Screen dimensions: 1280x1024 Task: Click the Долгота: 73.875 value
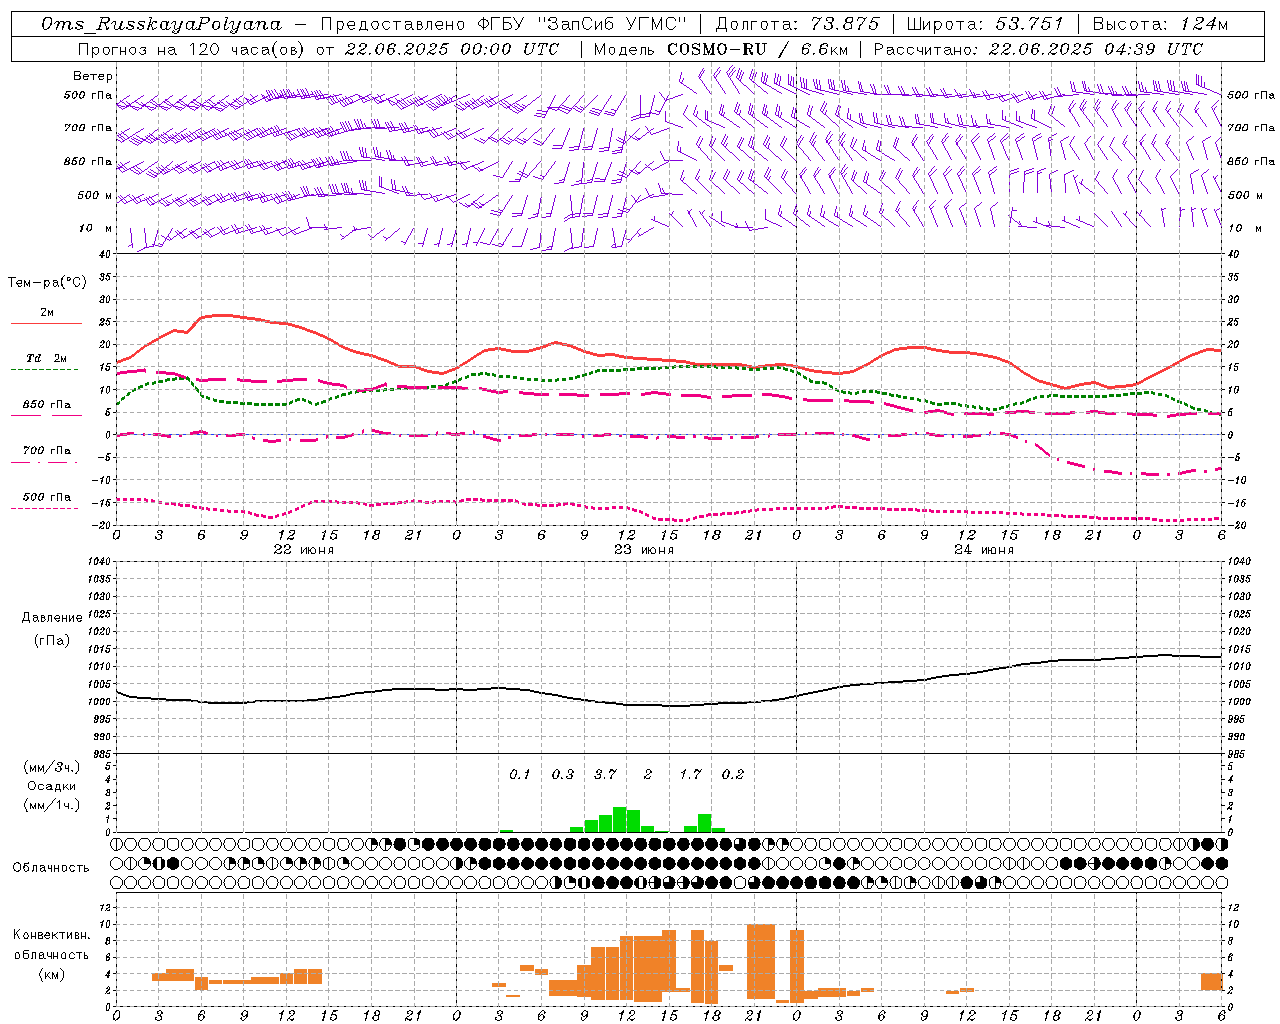797,24
